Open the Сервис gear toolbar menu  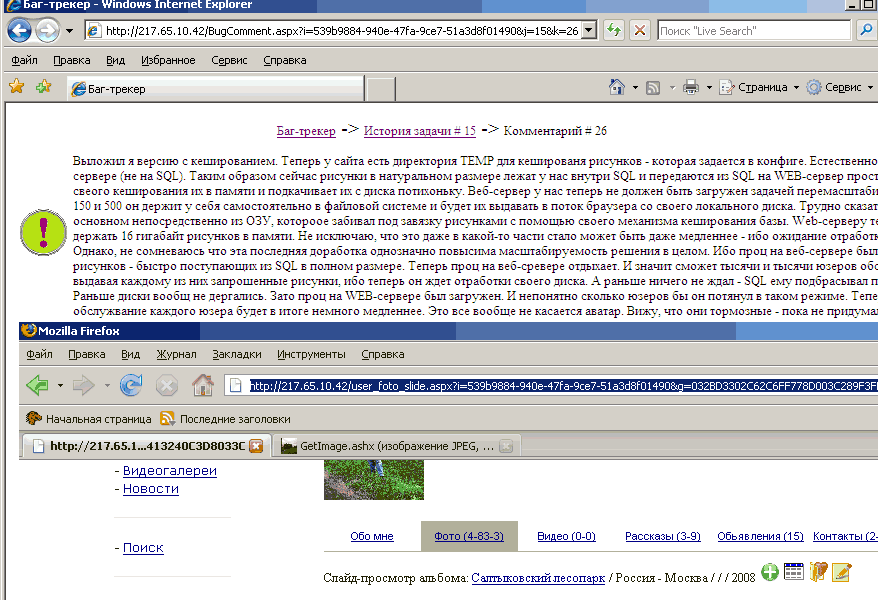[x=839, y=87]
